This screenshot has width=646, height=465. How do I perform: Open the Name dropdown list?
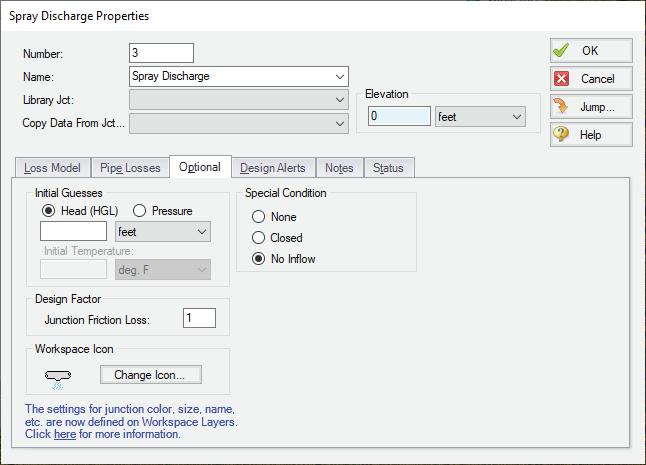click(340, 76)
